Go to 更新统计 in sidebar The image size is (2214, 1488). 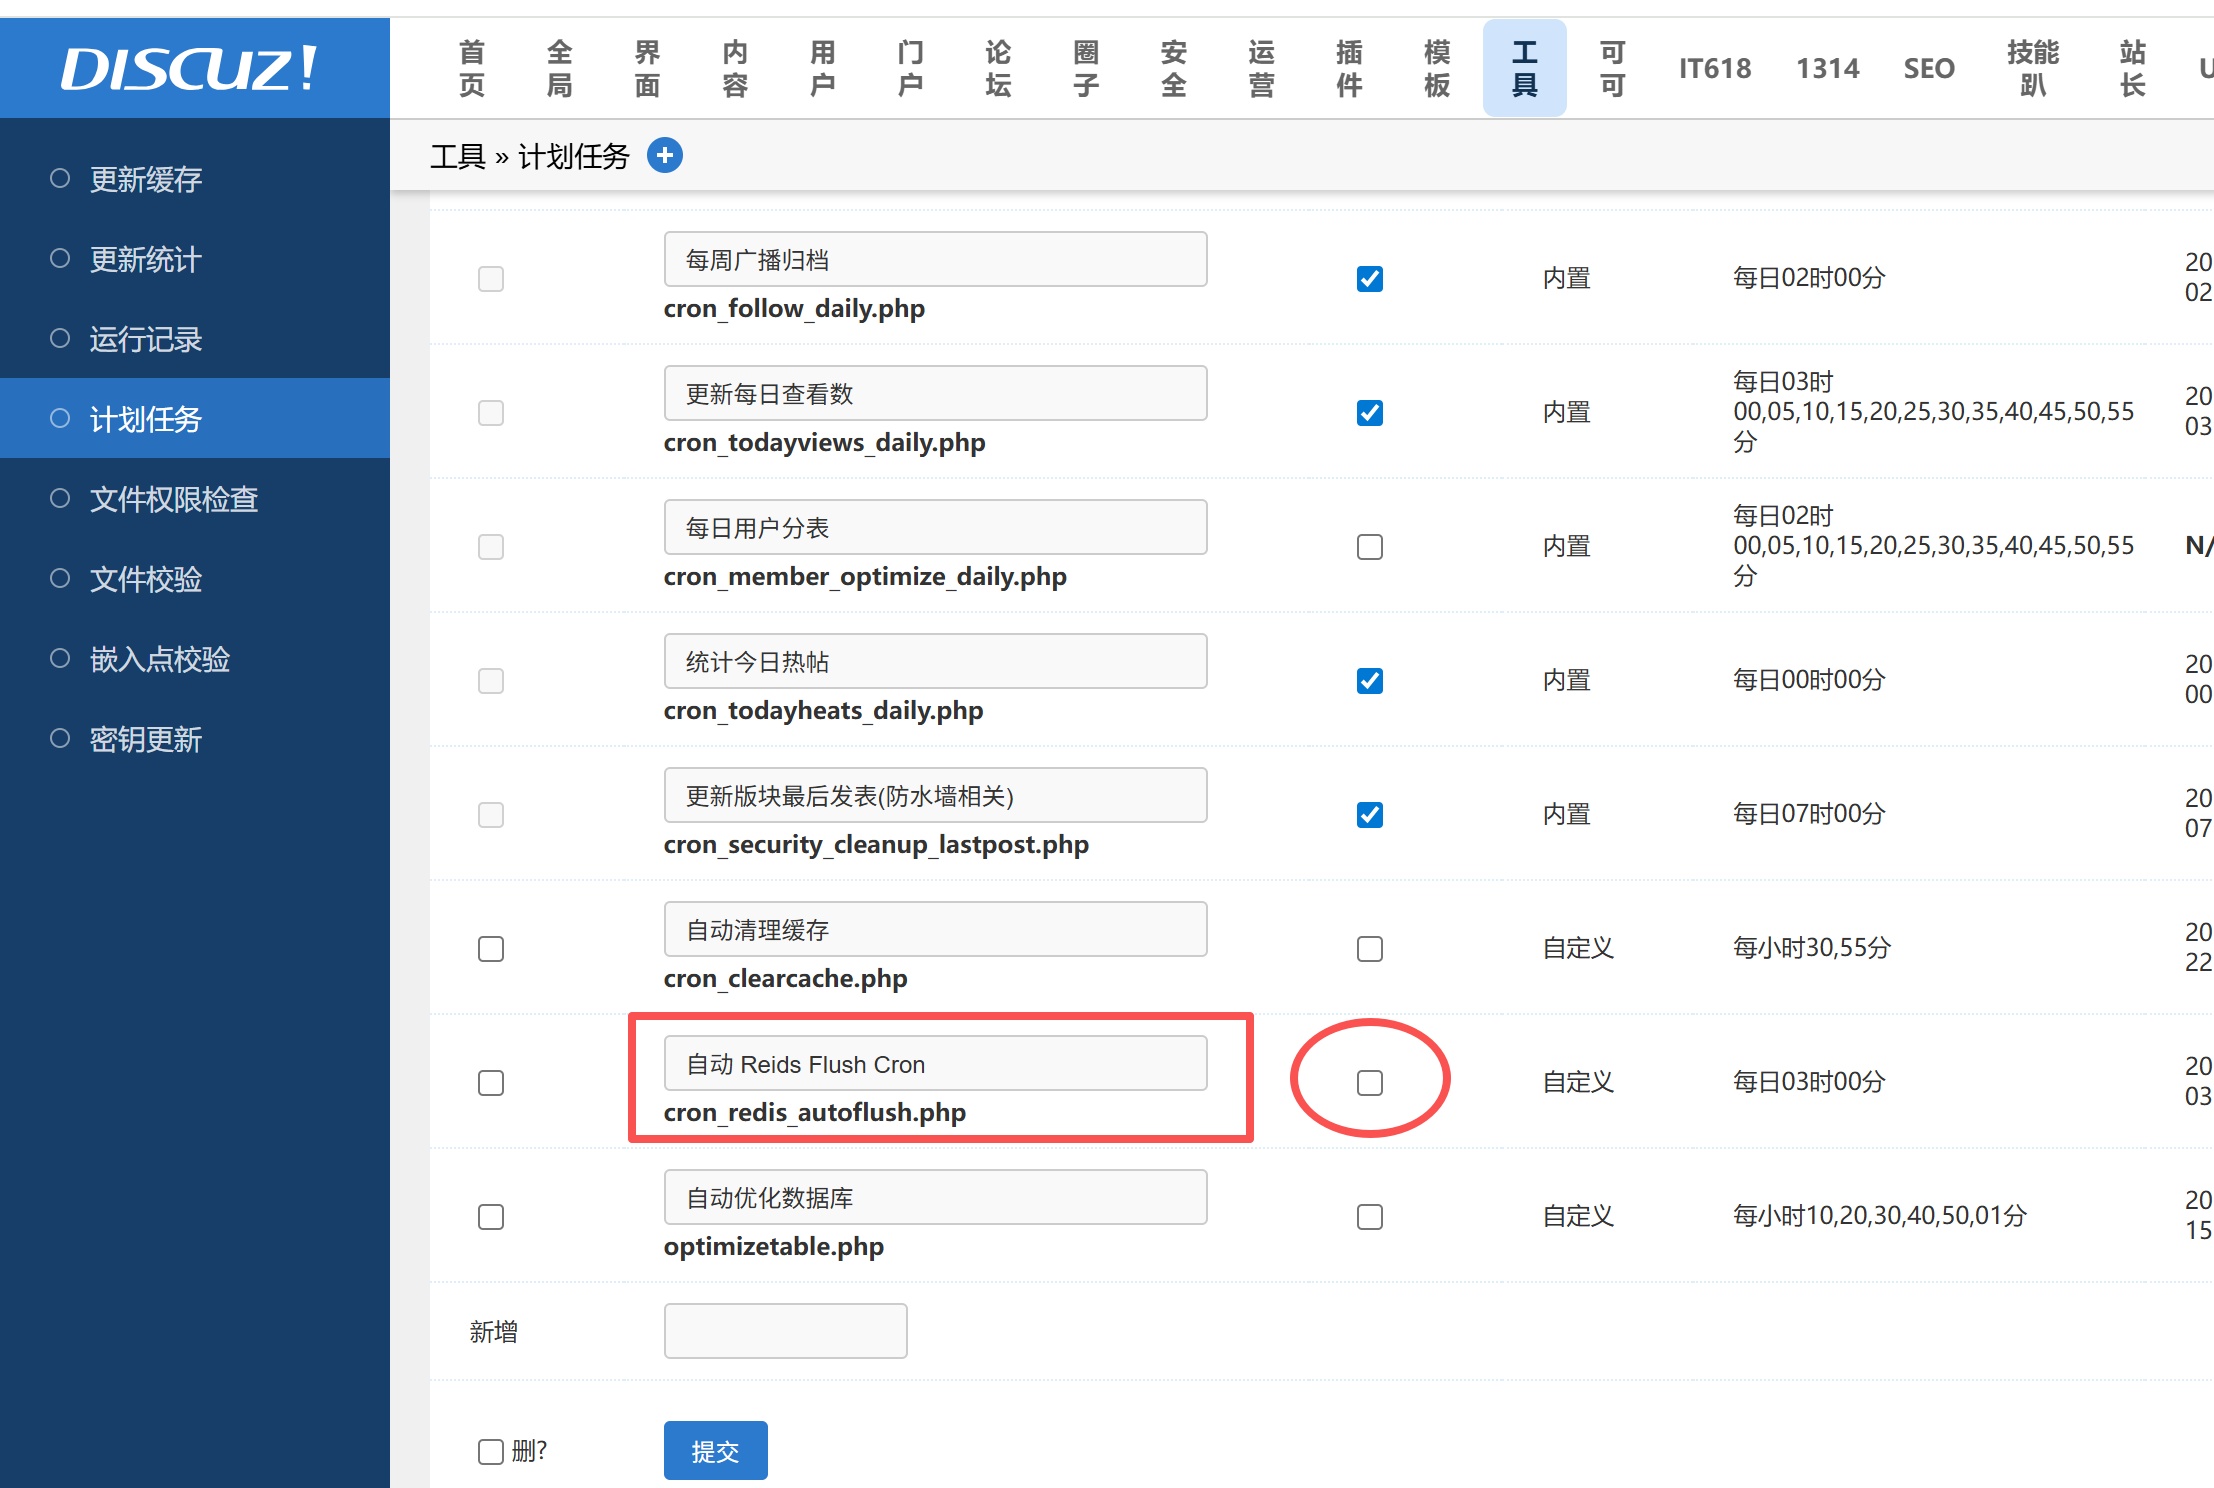point(195,259)
